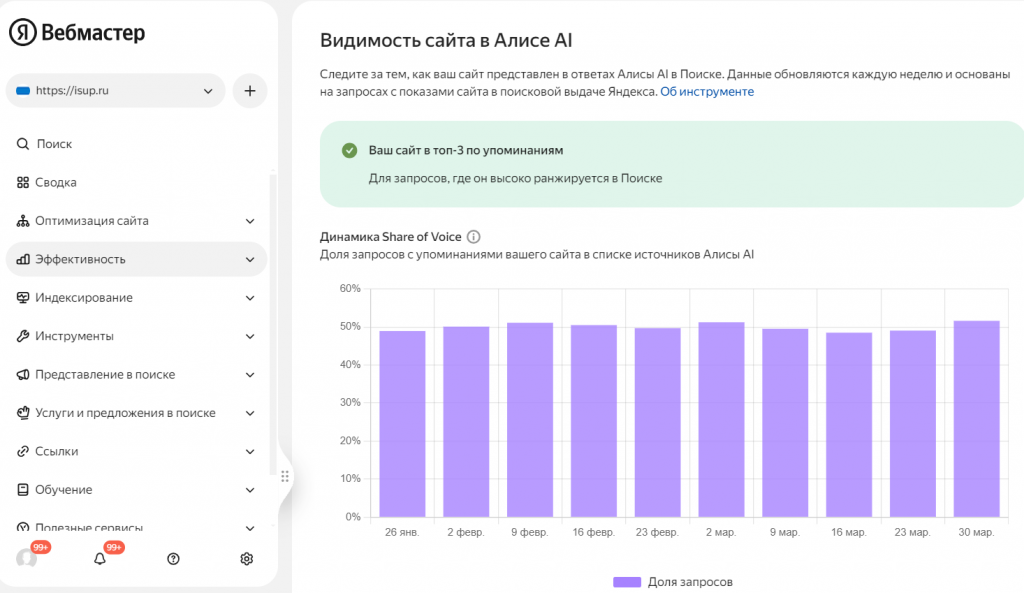The width and height of the screenshot is (1024, 593).
Task: Click the Индексирование monitor icon
Action: [x=23, y=298]
